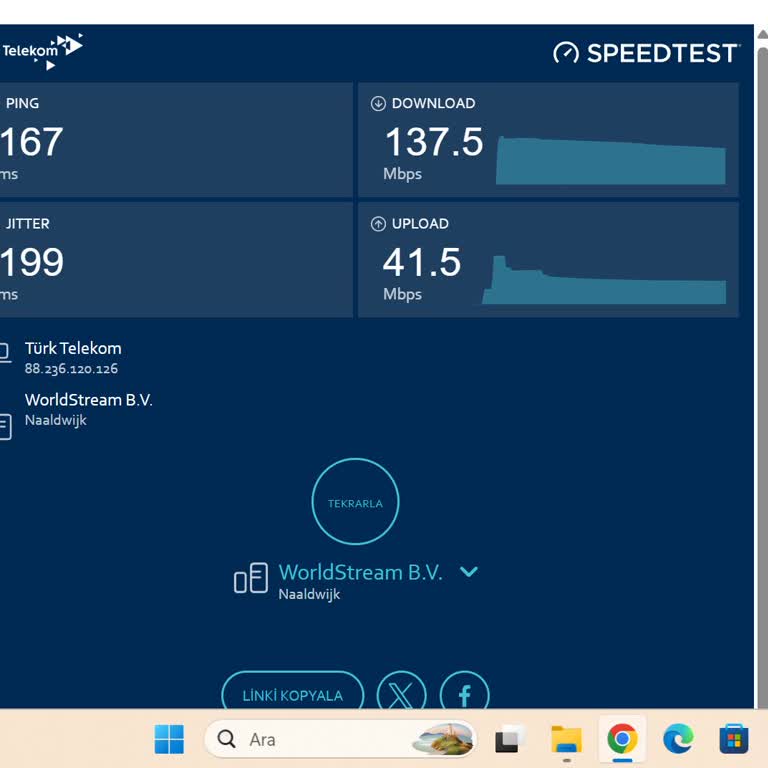Click the PING label
This screenshot has height=768, width=768.
point(22,103)
